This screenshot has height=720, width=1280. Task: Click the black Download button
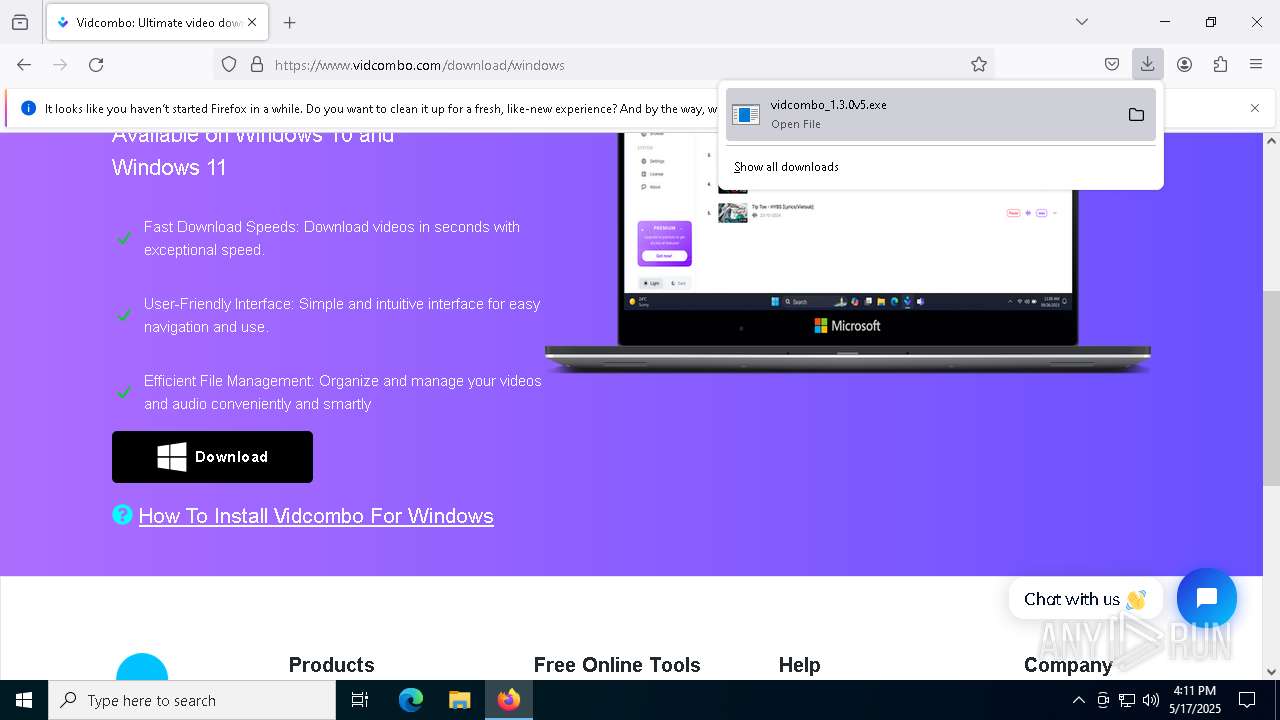[x=212, y=457]
